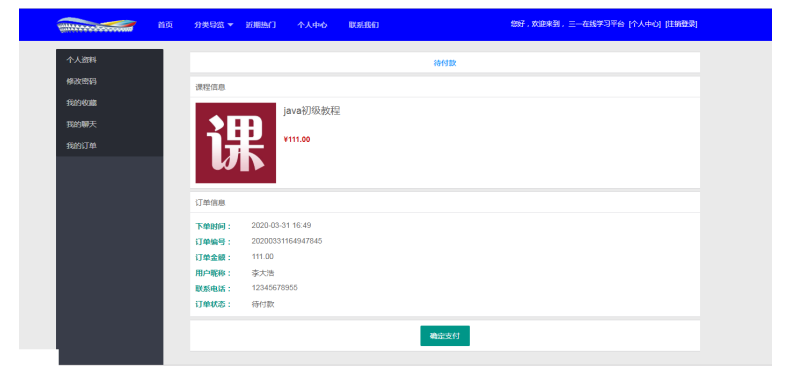Image resolution: width=795 pixels, height=378 pixels.
Task: Go to 近期热门 in the navigation bar
Action: pyautogui.click(x=261, y=25)
